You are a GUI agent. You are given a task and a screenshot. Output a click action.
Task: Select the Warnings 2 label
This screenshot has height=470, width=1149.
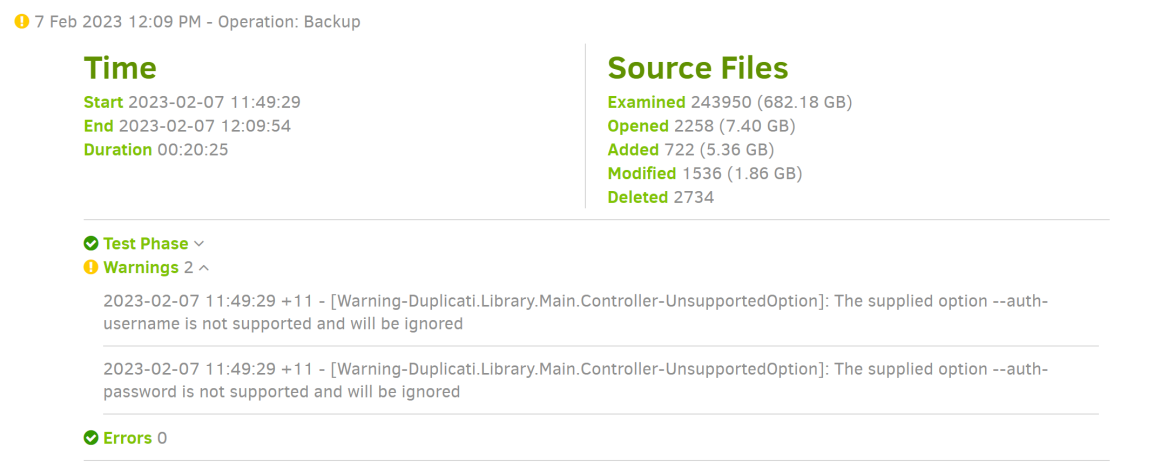point(147,268)
